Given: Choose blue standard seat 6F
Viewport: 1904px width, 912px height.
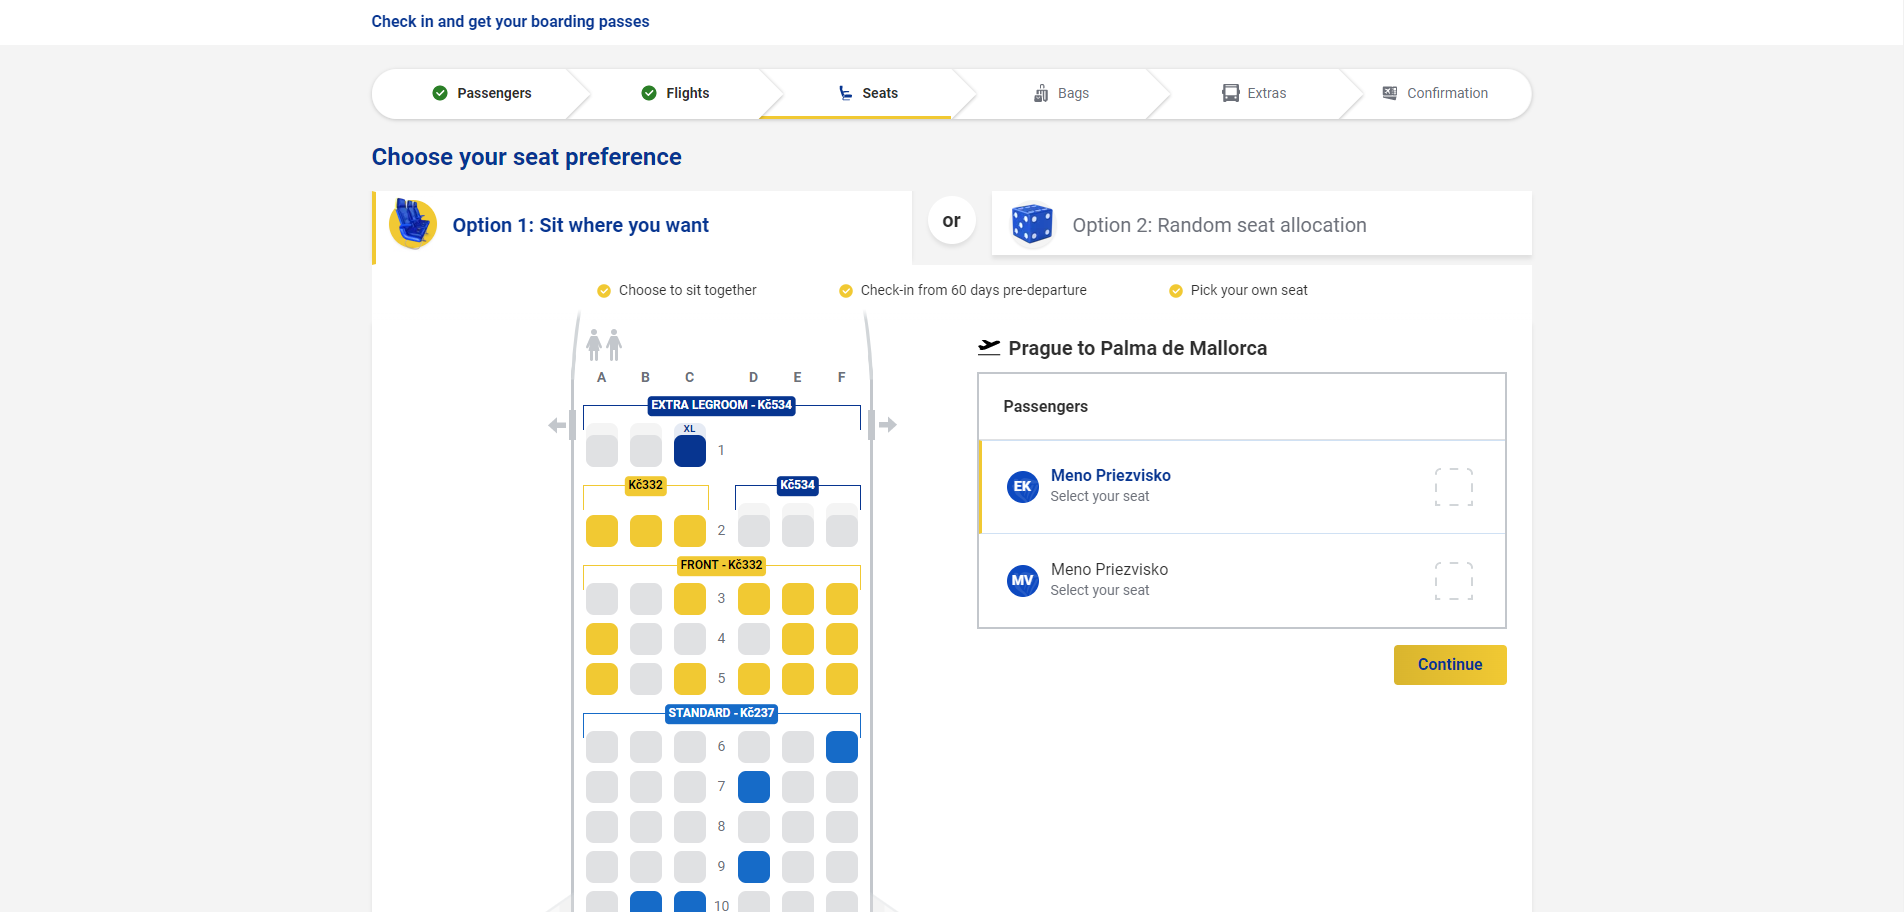Looking at the screenshot, I should pyautogui.click(x=841, y=747).
